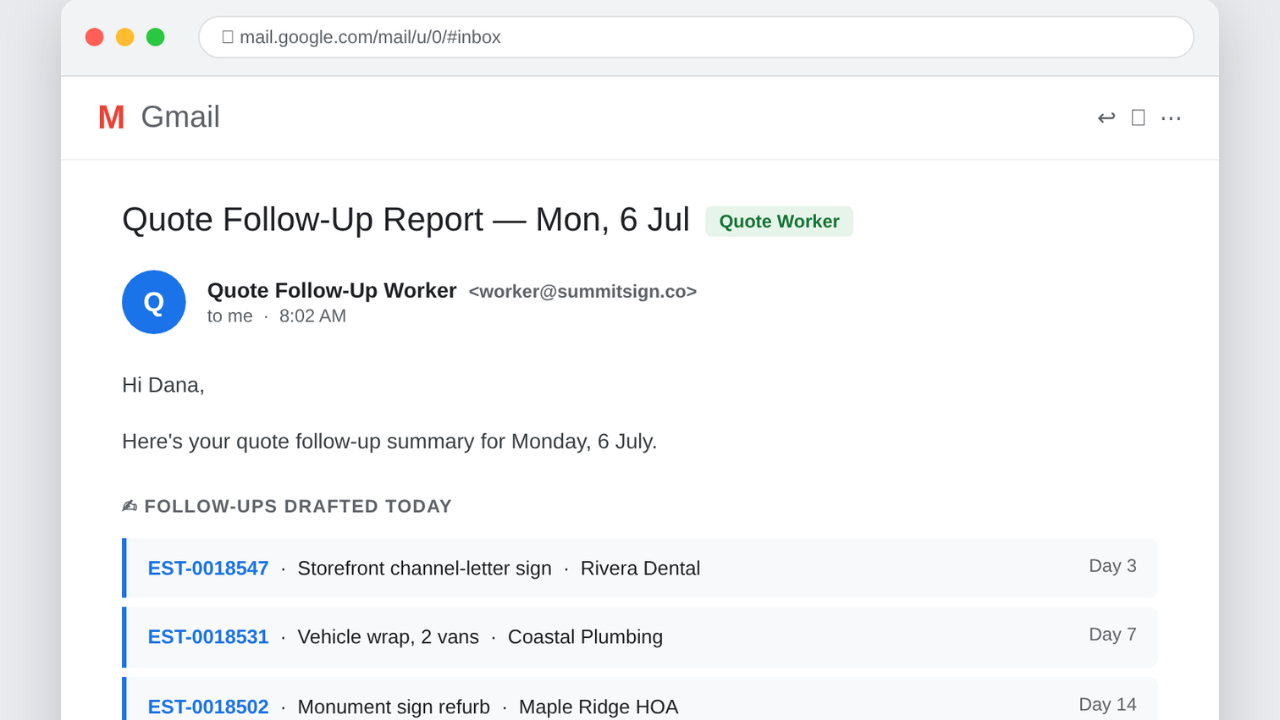Click the red Gmail M logo

coord(111,118)
